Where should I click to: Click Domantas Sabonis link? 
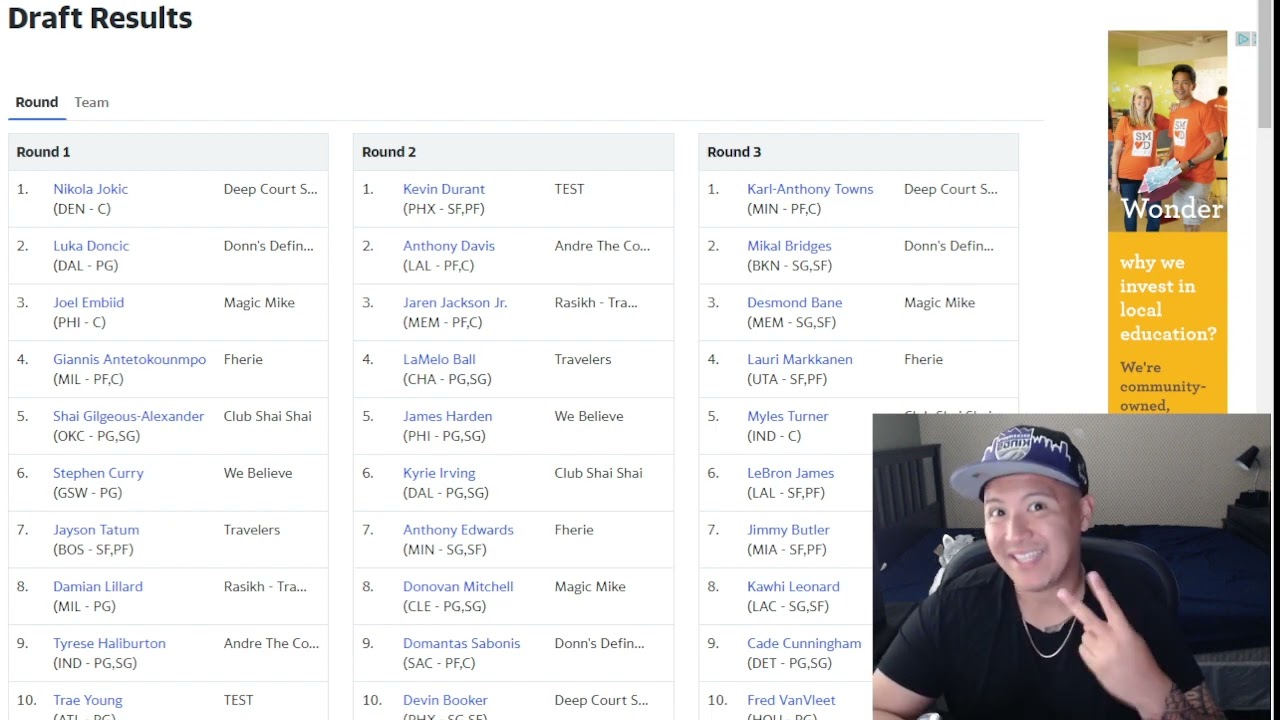461,644
